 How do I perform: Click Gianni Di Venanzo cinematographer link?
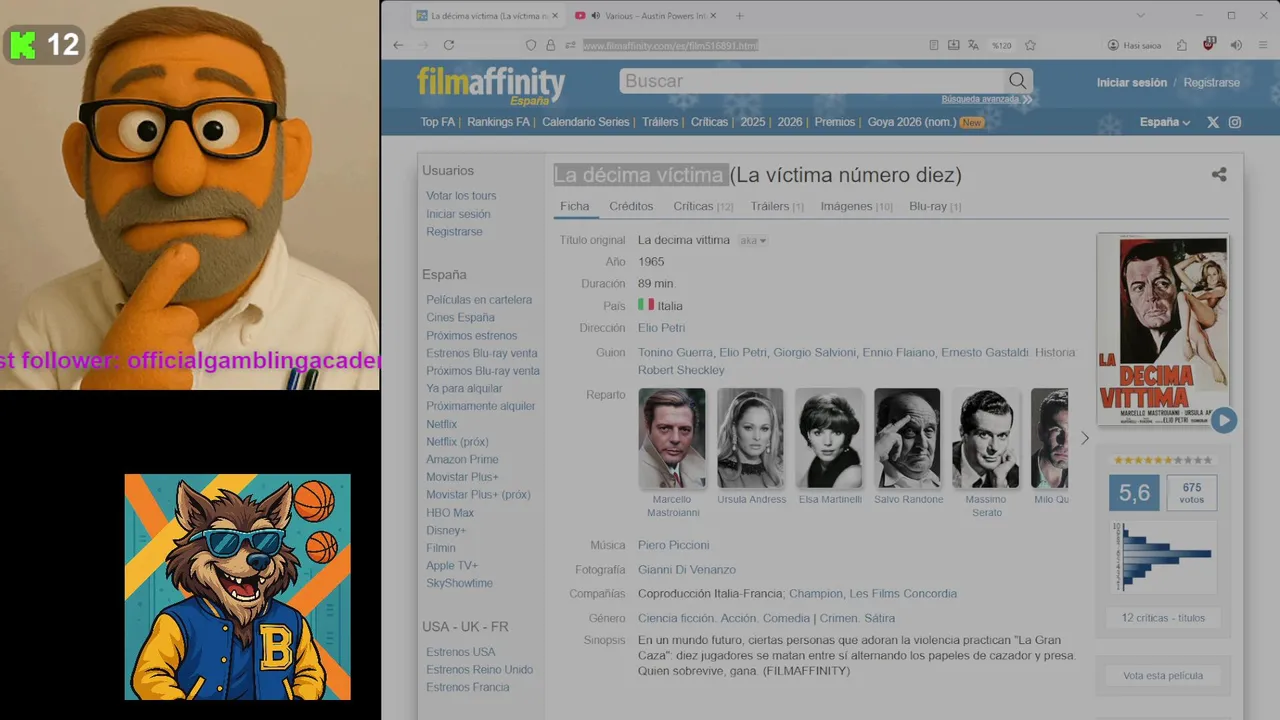point(687,570)
